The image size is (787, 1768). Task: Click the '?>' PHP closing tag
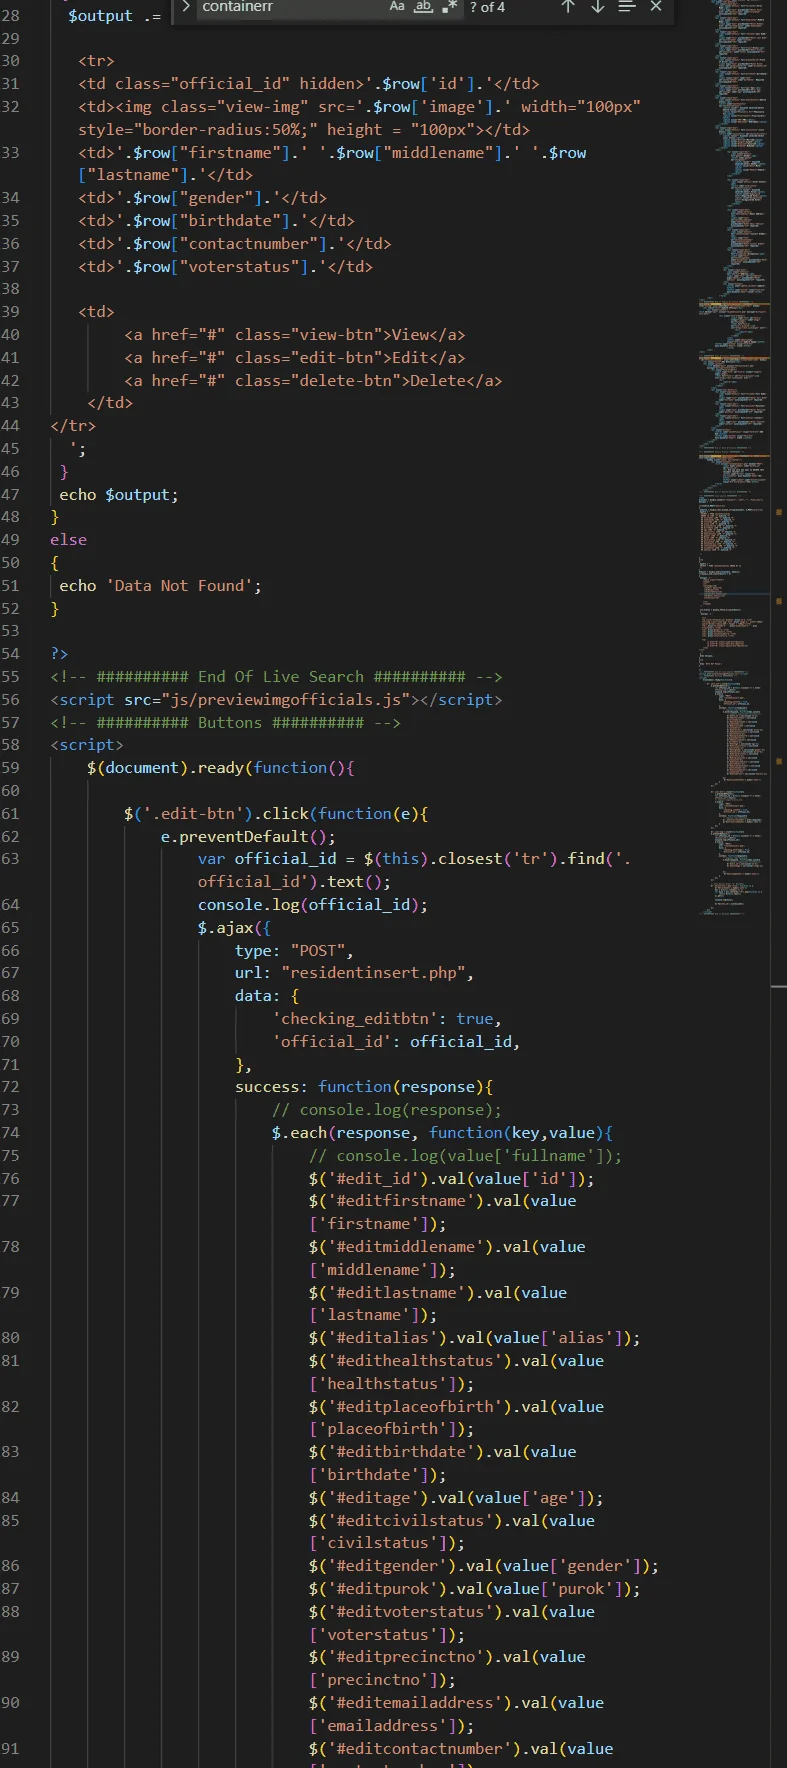pyautogui.click(x=59, y=654)
